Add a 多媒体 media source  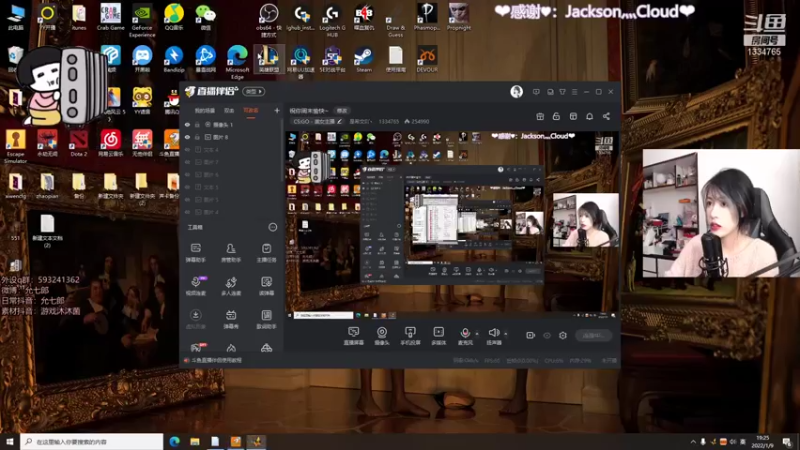point(438,336)
